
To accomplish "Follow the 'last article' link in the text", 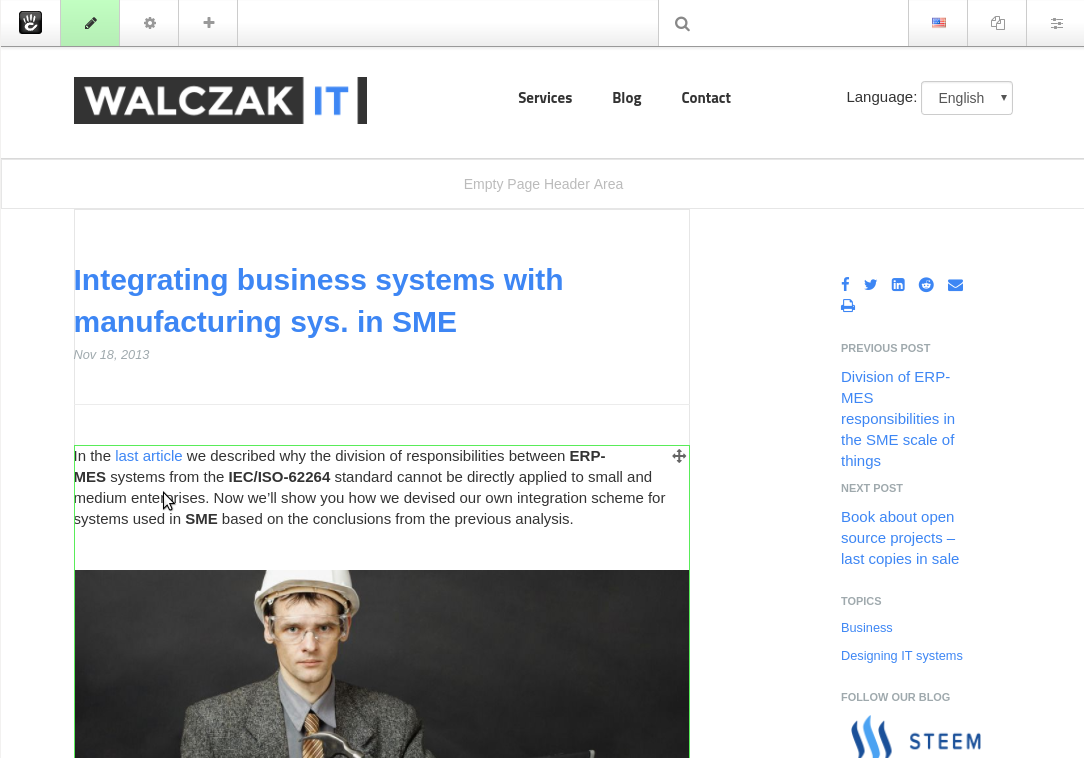I will click(148, 455).
